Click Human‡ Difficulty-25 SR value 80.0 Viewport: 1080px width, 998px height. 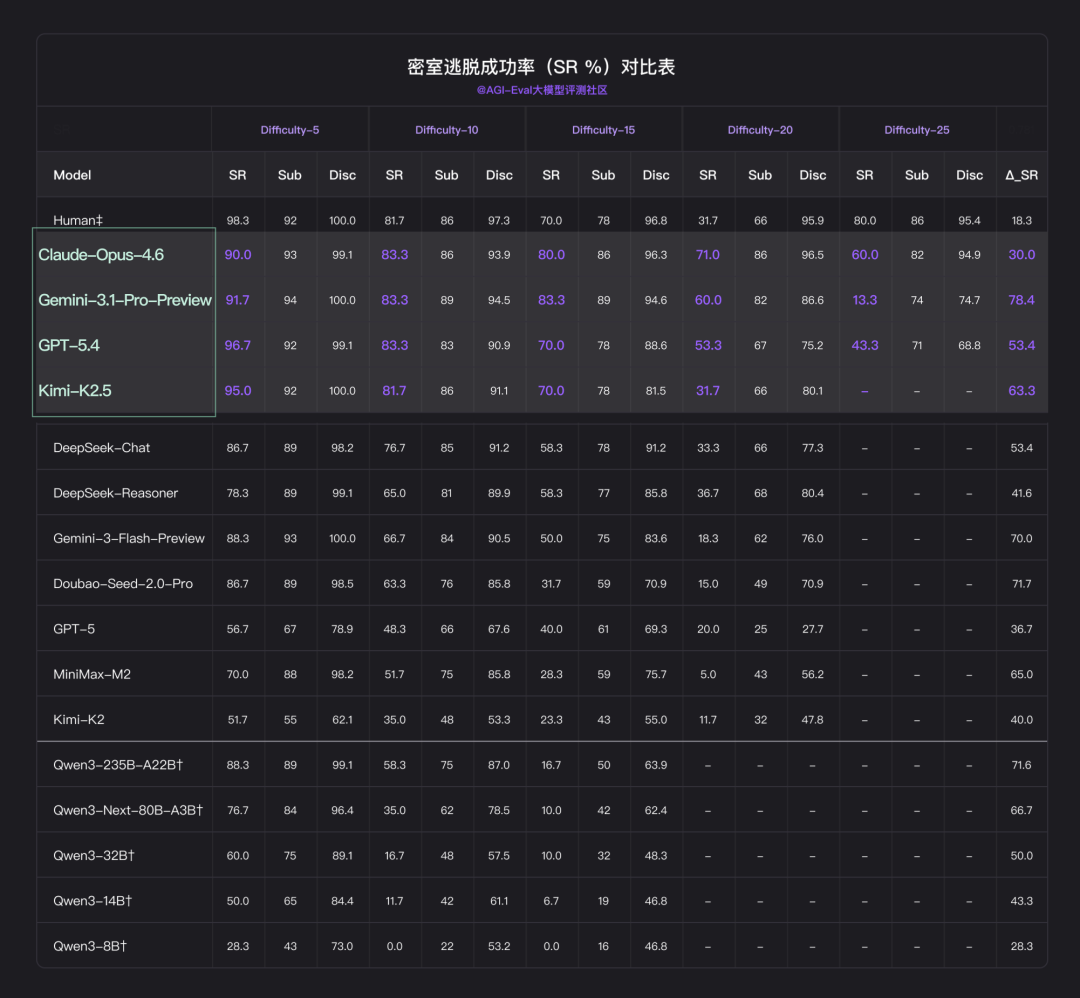864,220
